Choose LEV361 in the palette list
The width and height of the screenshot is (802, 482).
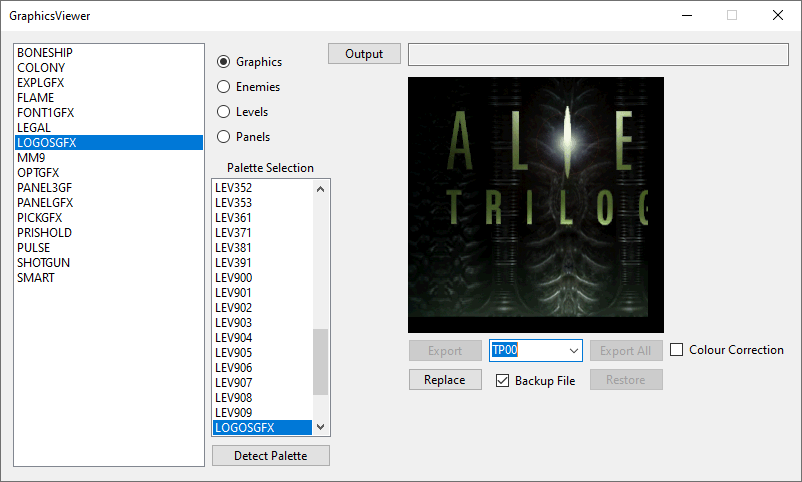(x=262, y=218)
